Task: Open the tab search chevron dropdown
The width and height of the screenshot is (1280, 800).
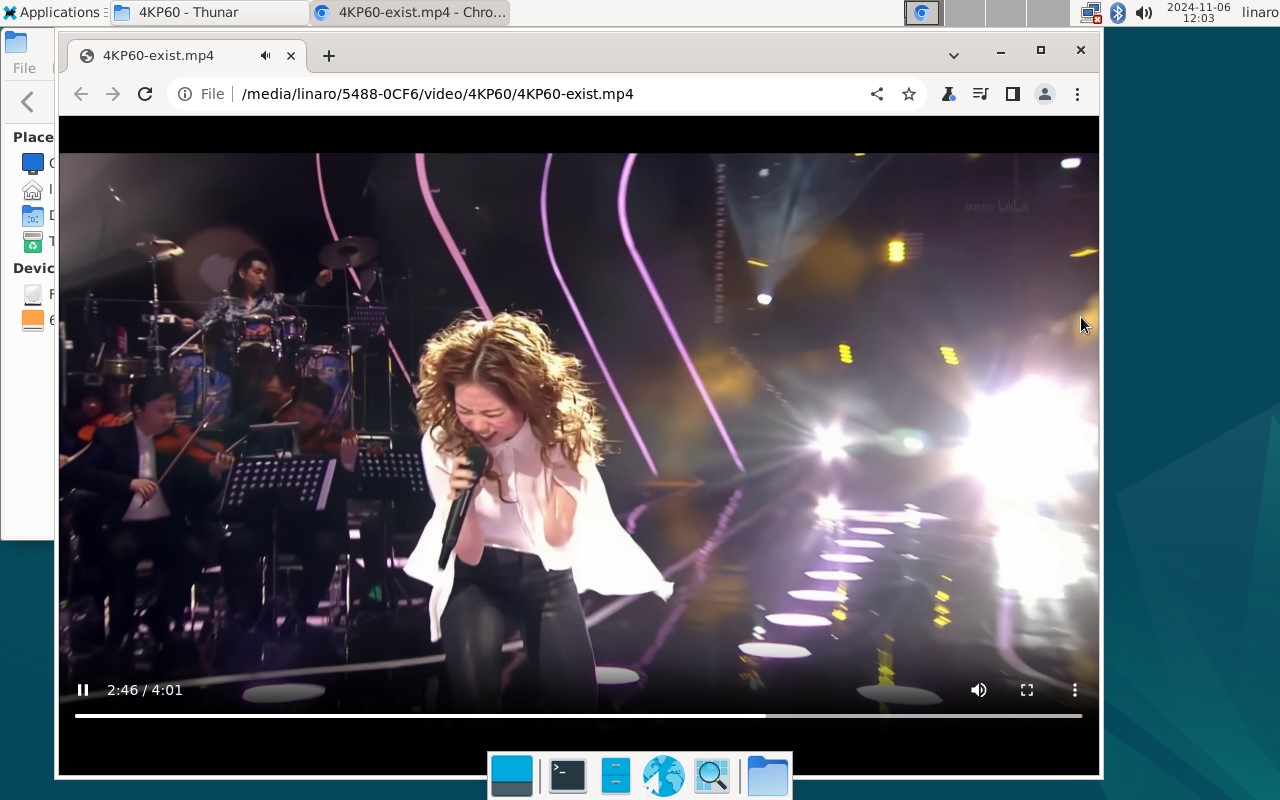Action: pyautogui.click(x=954, y=55)
